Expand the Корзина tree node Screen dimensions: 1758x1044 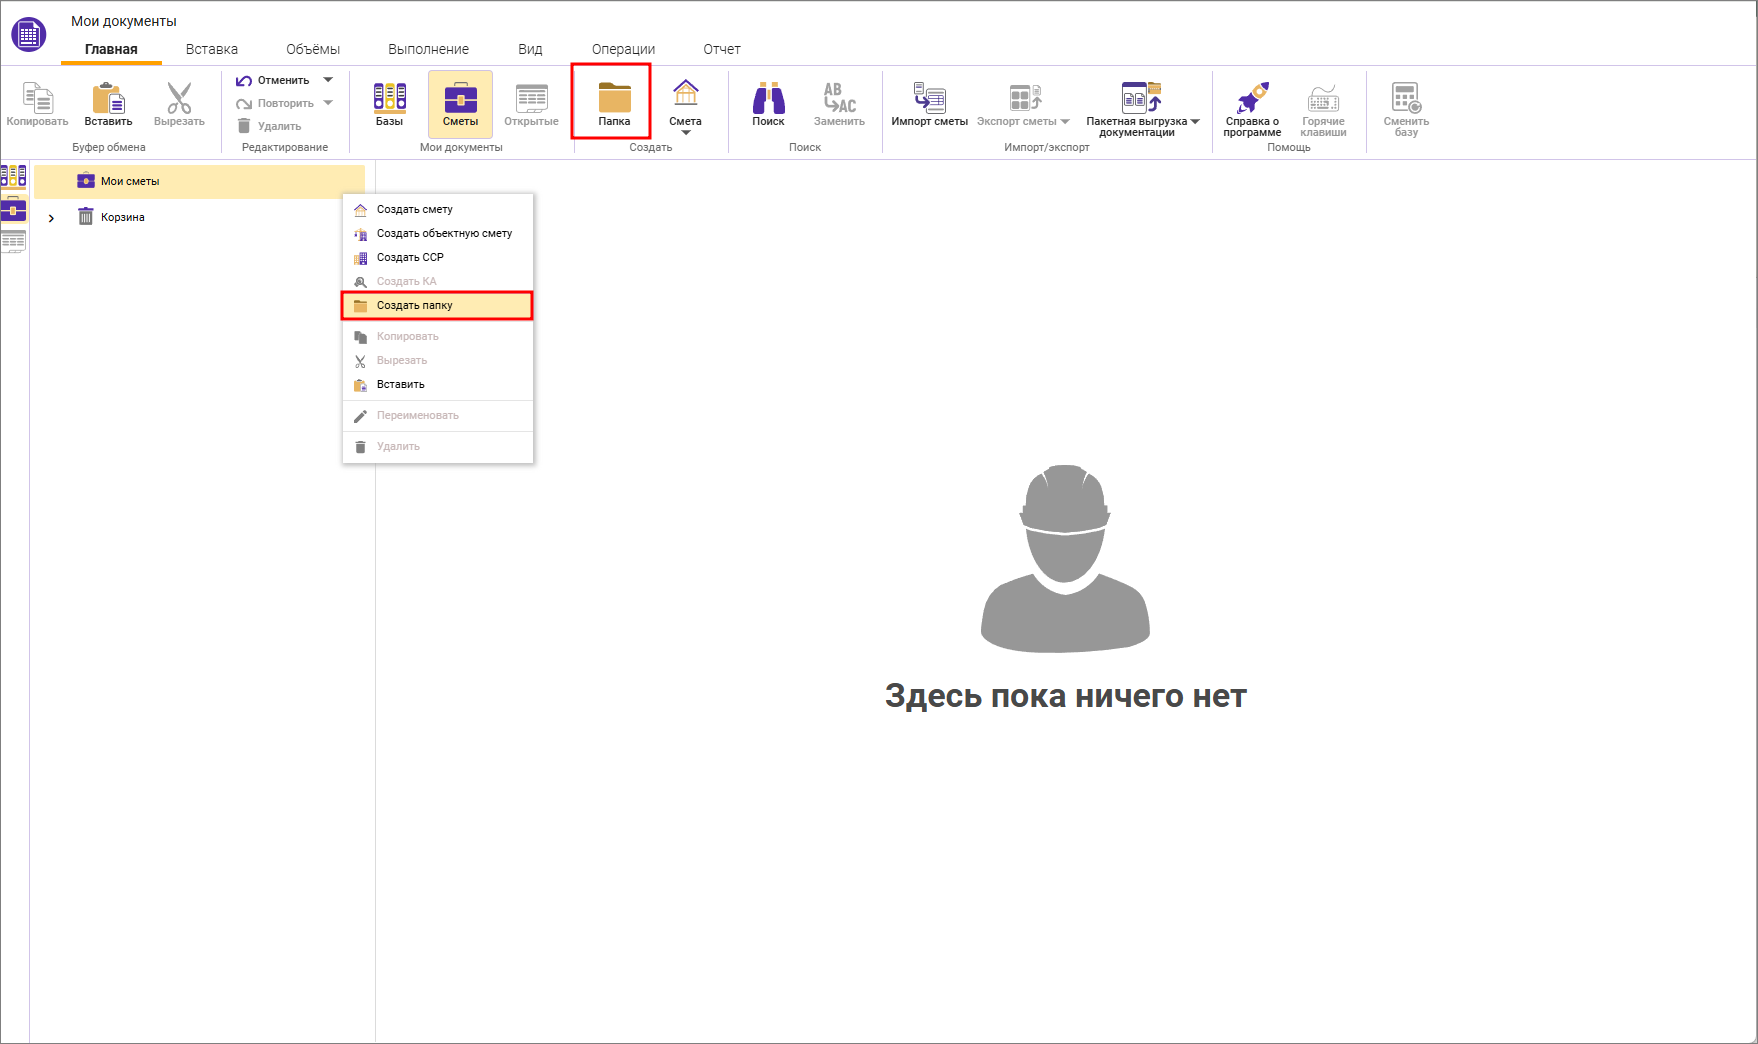(x=51, y=218)
